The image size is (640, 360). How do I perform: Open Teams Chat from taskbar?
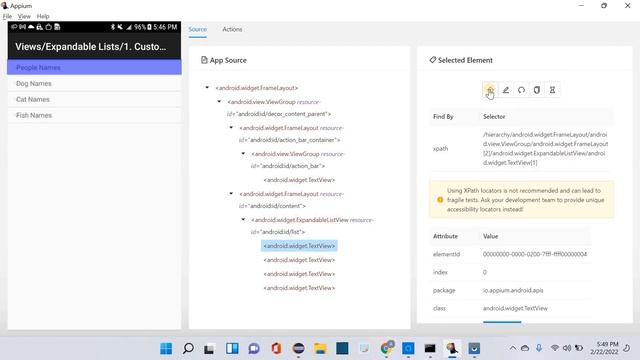pyautogui.click(x=254, y=349)
